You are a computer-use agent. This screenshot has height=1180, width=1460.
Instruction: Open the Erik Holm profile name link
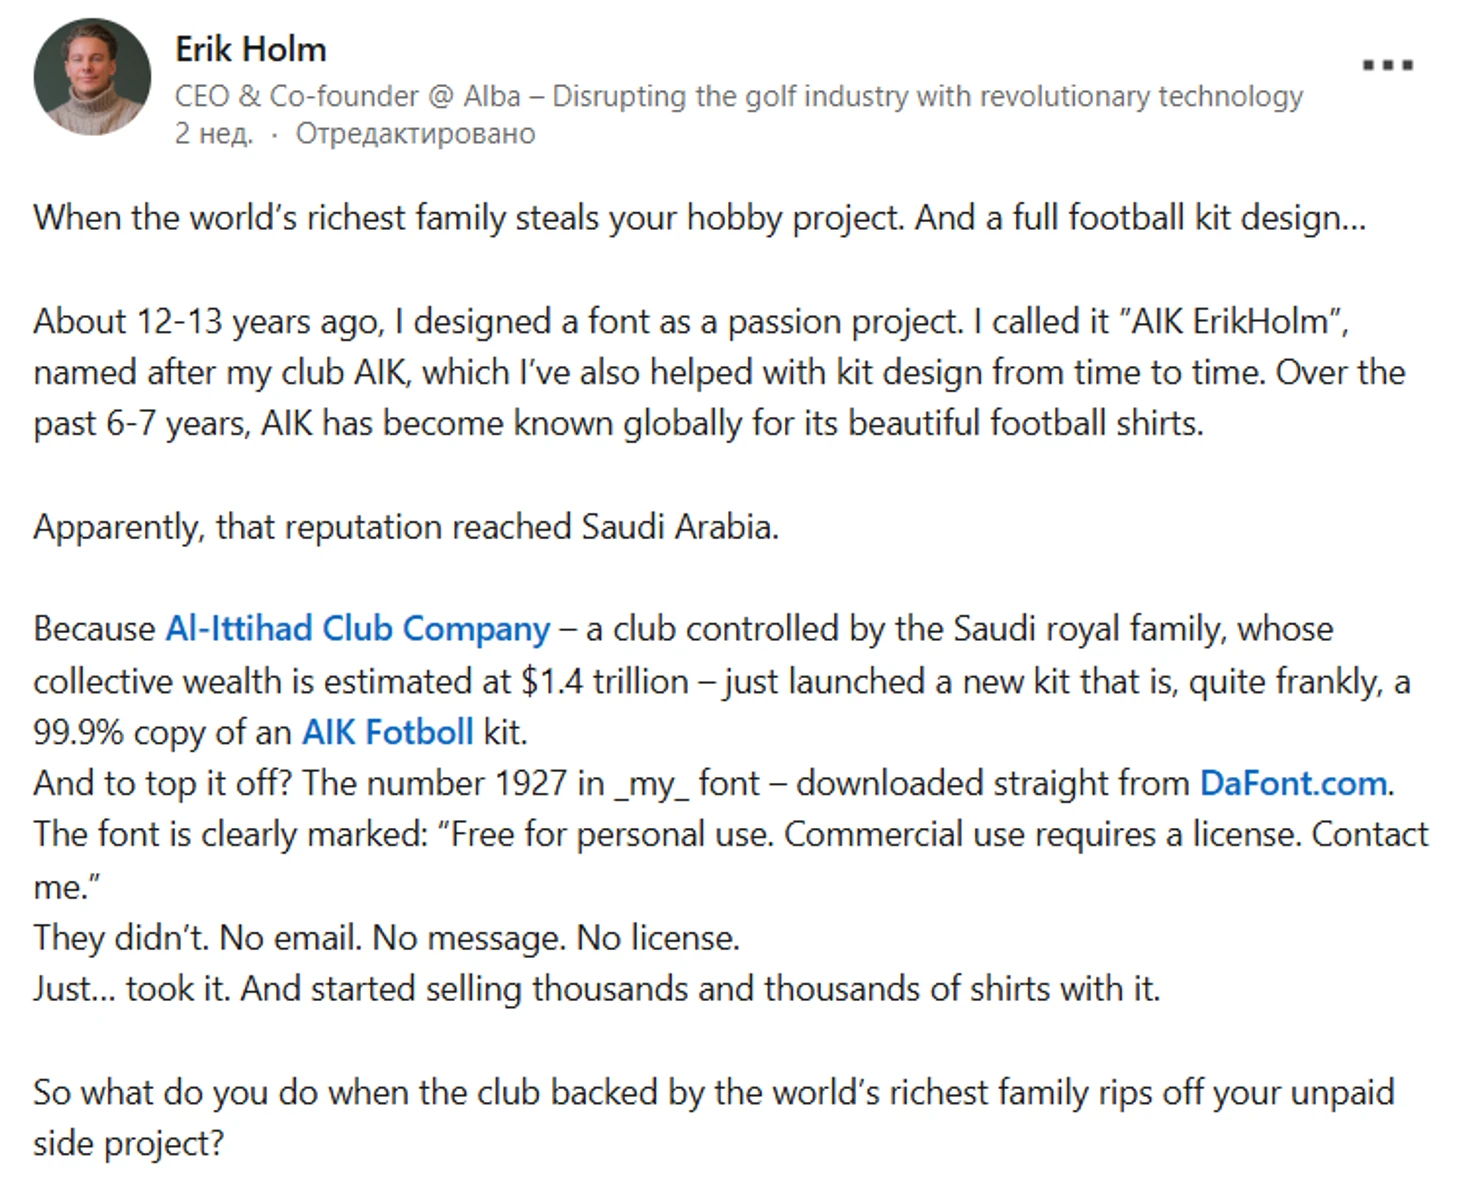[251, 49]
